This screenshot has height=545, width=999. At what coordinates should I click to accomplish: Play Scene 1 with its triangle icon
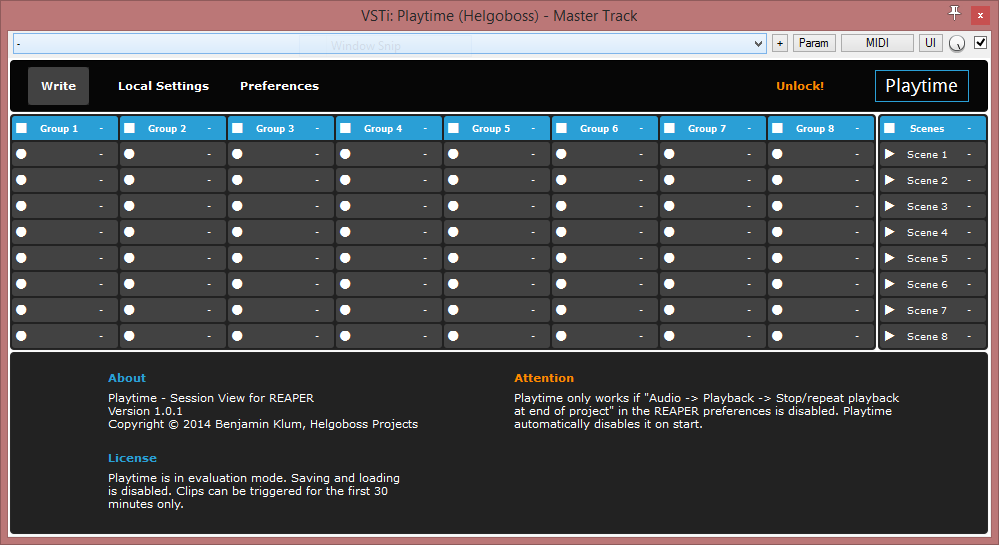[x=889, y=154]
